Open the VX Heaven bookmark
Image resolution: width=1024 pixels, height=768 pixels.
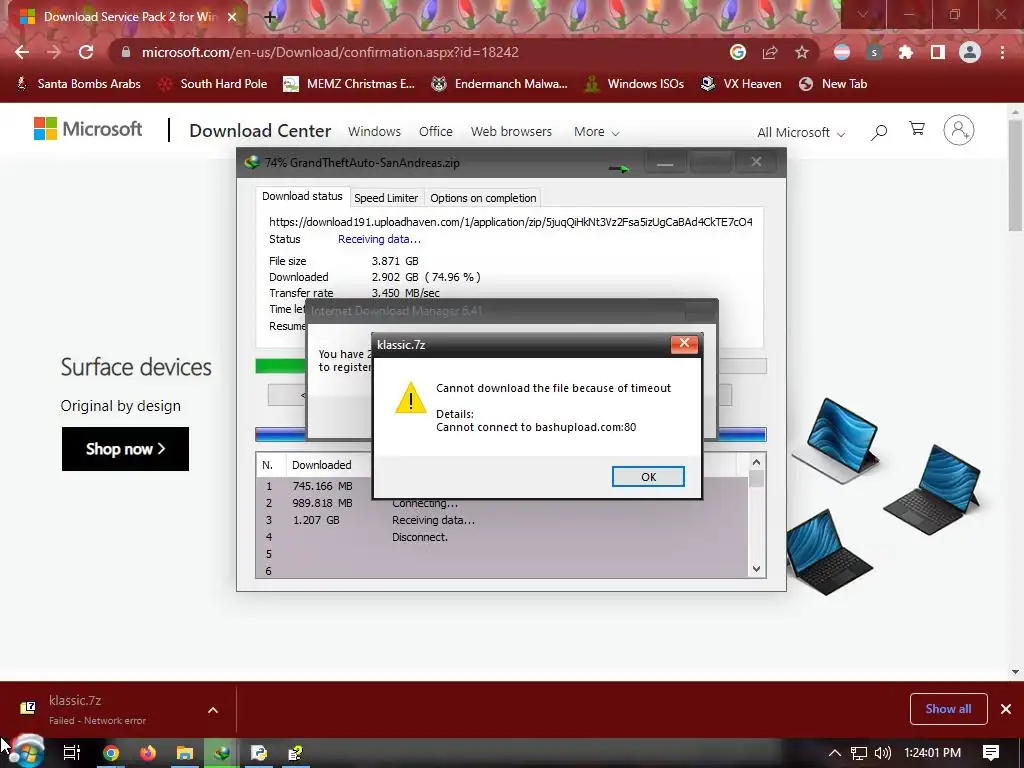point(741,84)
